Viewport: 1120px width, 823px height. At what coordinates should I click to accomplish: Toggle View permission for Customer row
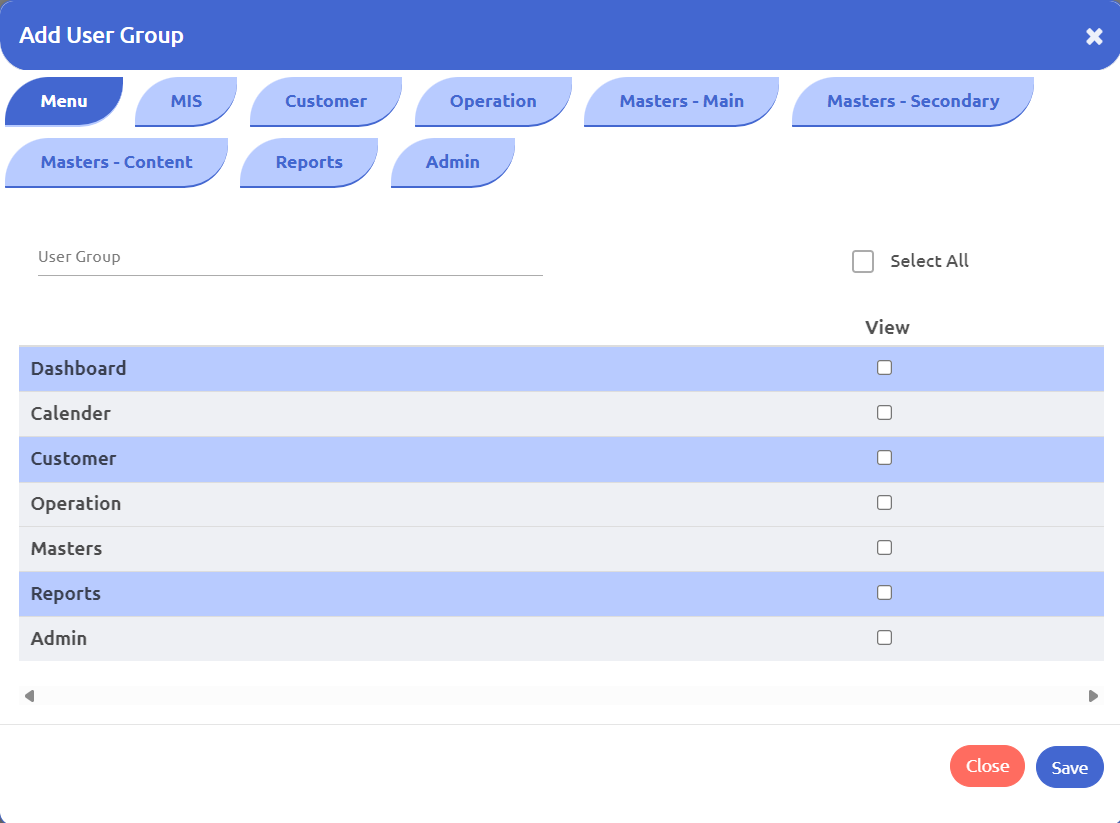pos(884,458)
